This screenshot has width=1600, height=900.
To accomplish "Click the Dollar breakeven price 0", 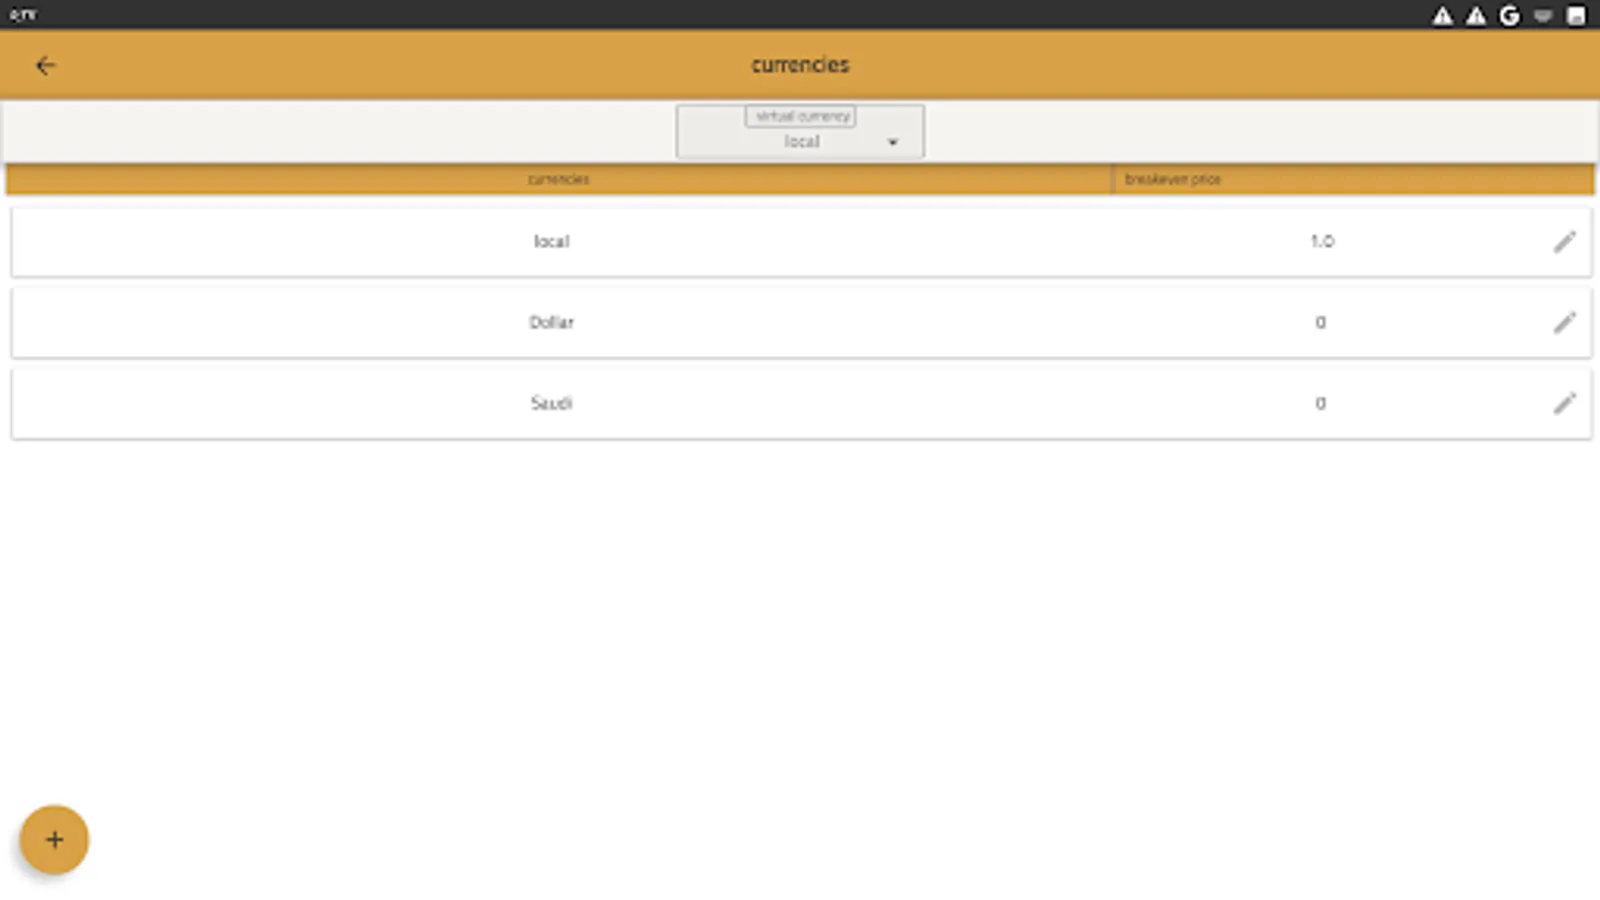I will (1320, 322).
